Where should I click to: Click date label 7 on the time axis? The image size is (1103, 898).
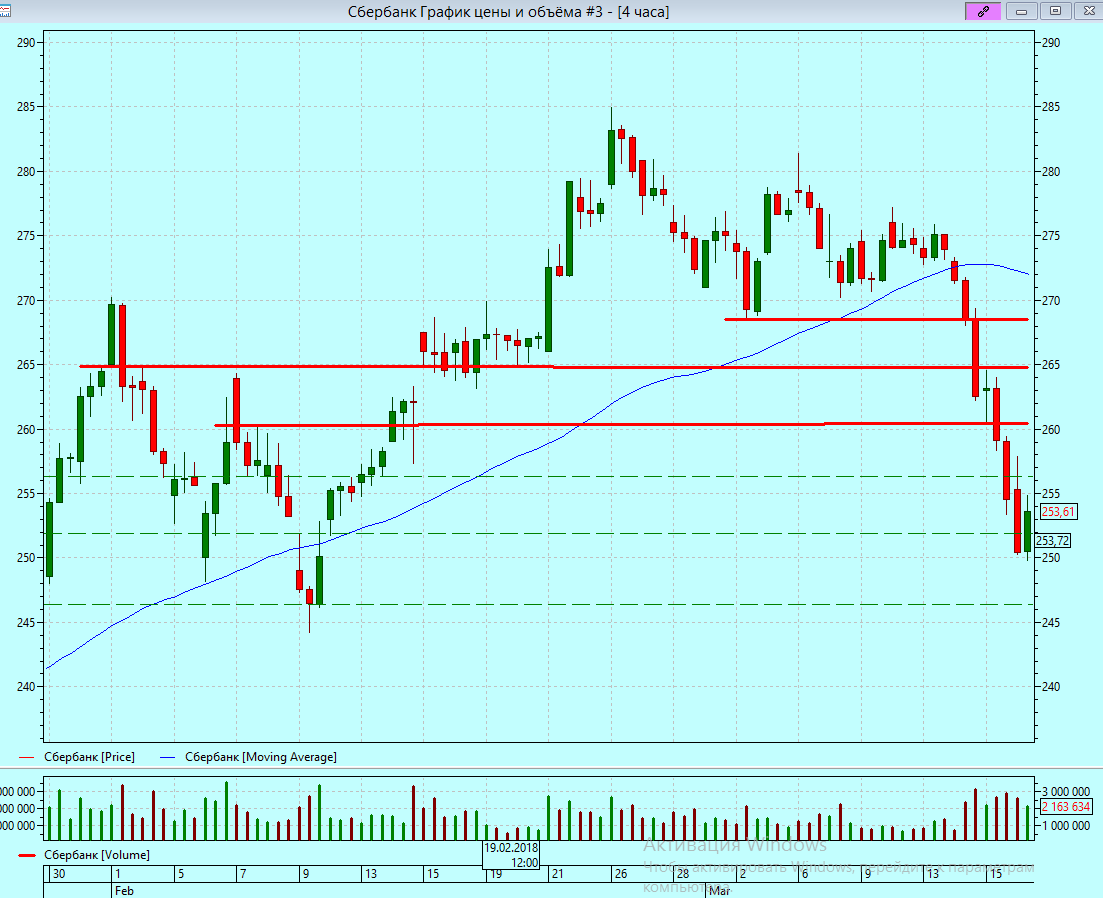(243, 874)
